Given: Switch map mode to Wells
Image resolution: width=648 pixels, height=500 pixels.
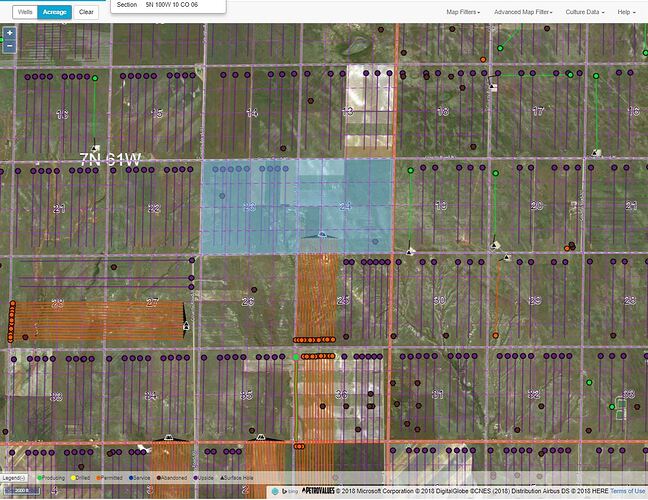Looking at the screenshot, I should 25,12.
